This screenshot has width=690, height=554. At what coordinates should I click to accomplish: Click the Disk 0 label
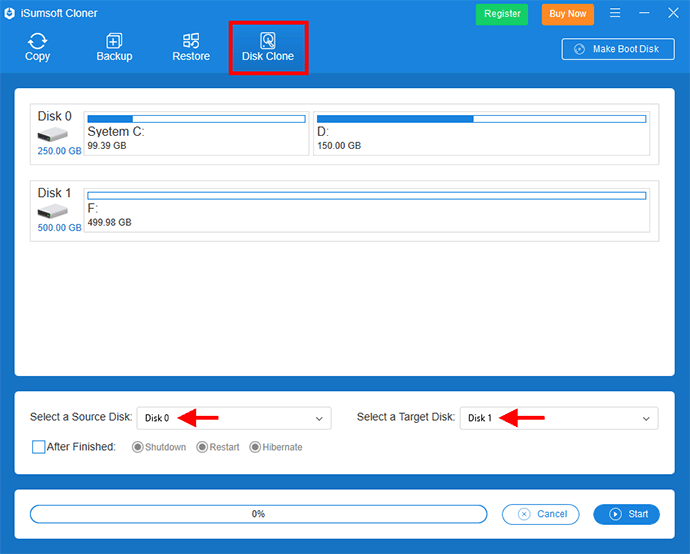(55, 116)
